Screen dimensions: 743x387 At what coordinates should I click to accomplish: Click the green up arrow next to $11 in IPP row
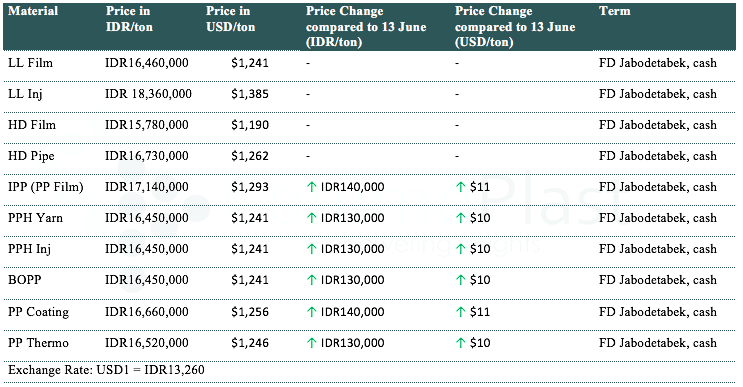coord(461,187)
